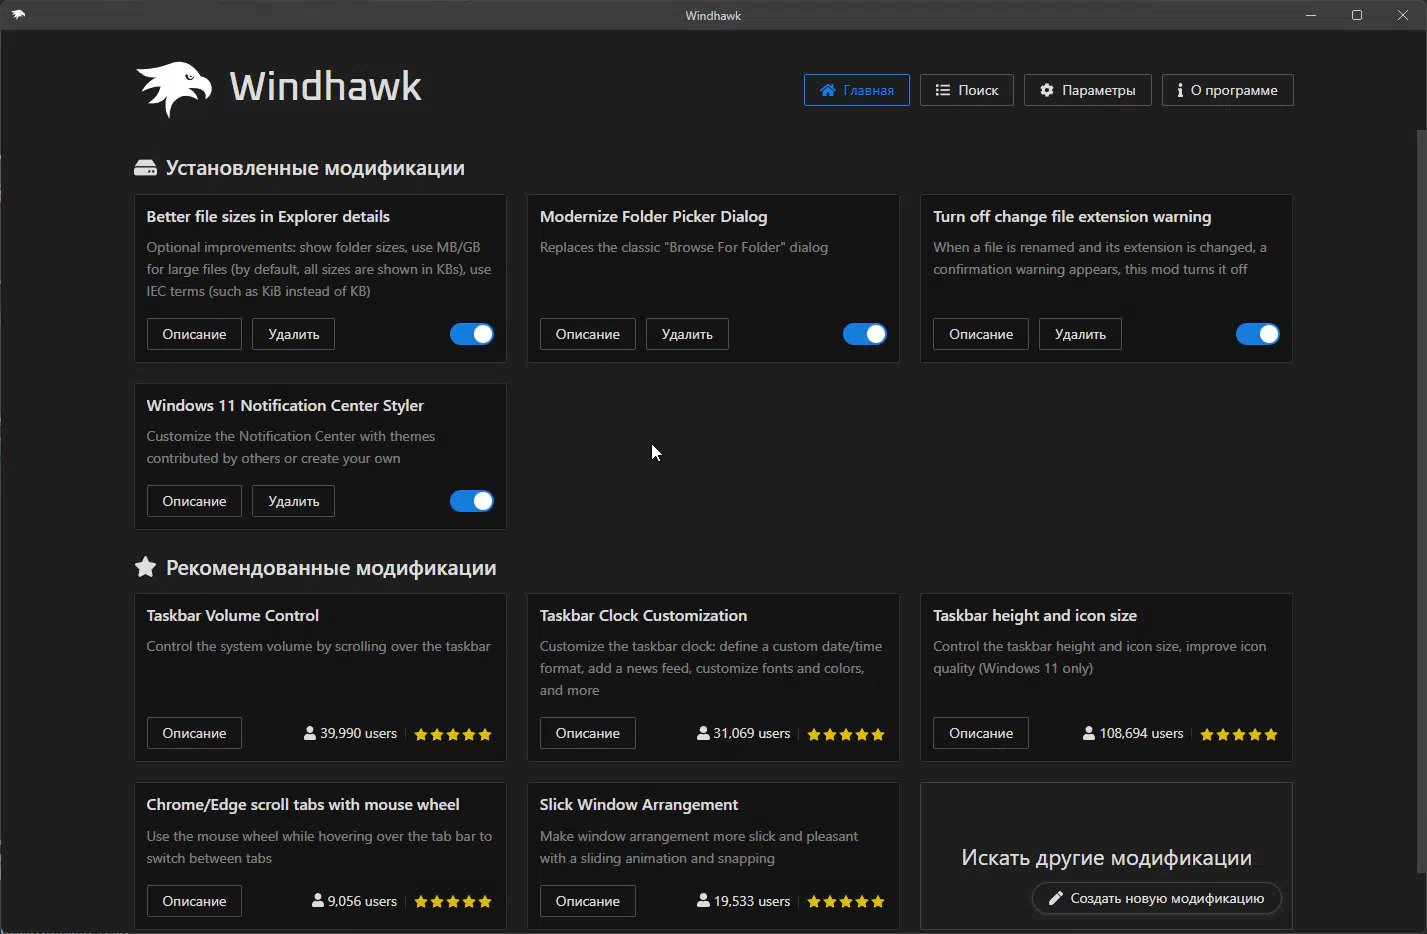Click the users icon next to 9,056 users
Screen dimensions: 1427x934
click(x=318, y=901)
